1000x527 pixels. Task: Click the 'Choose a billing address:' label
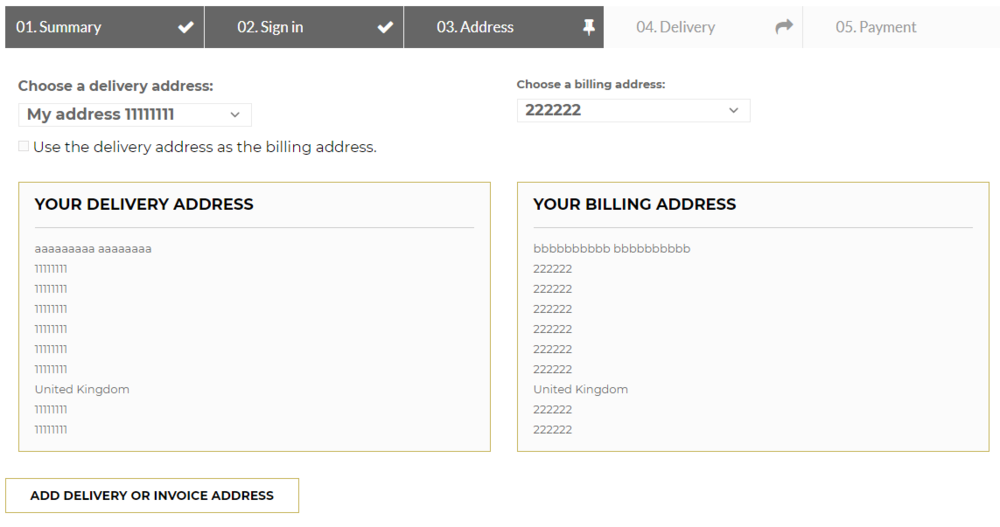coord(591,85)
